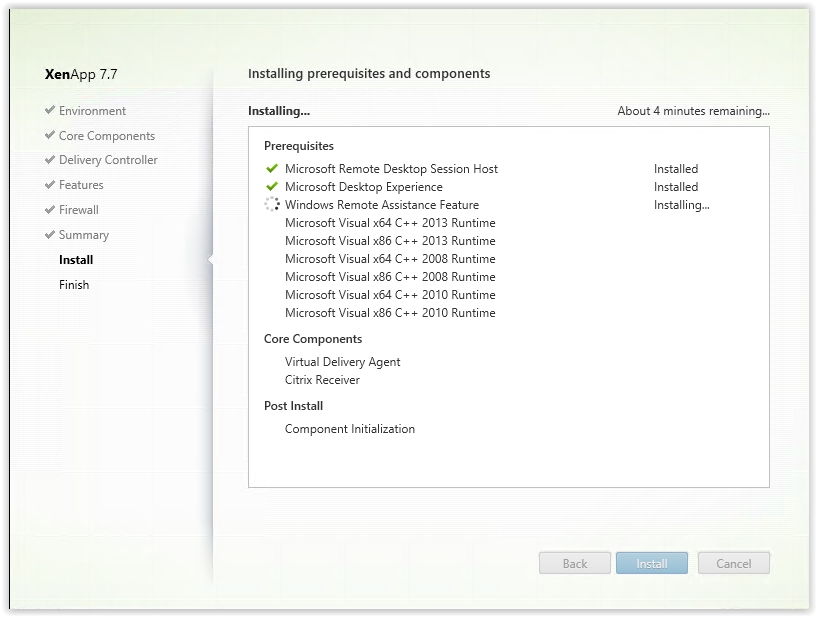The height and width of the screenshot is (617, 817).
Task: Select the Finish sidebar step
Action: click(74, 285)
